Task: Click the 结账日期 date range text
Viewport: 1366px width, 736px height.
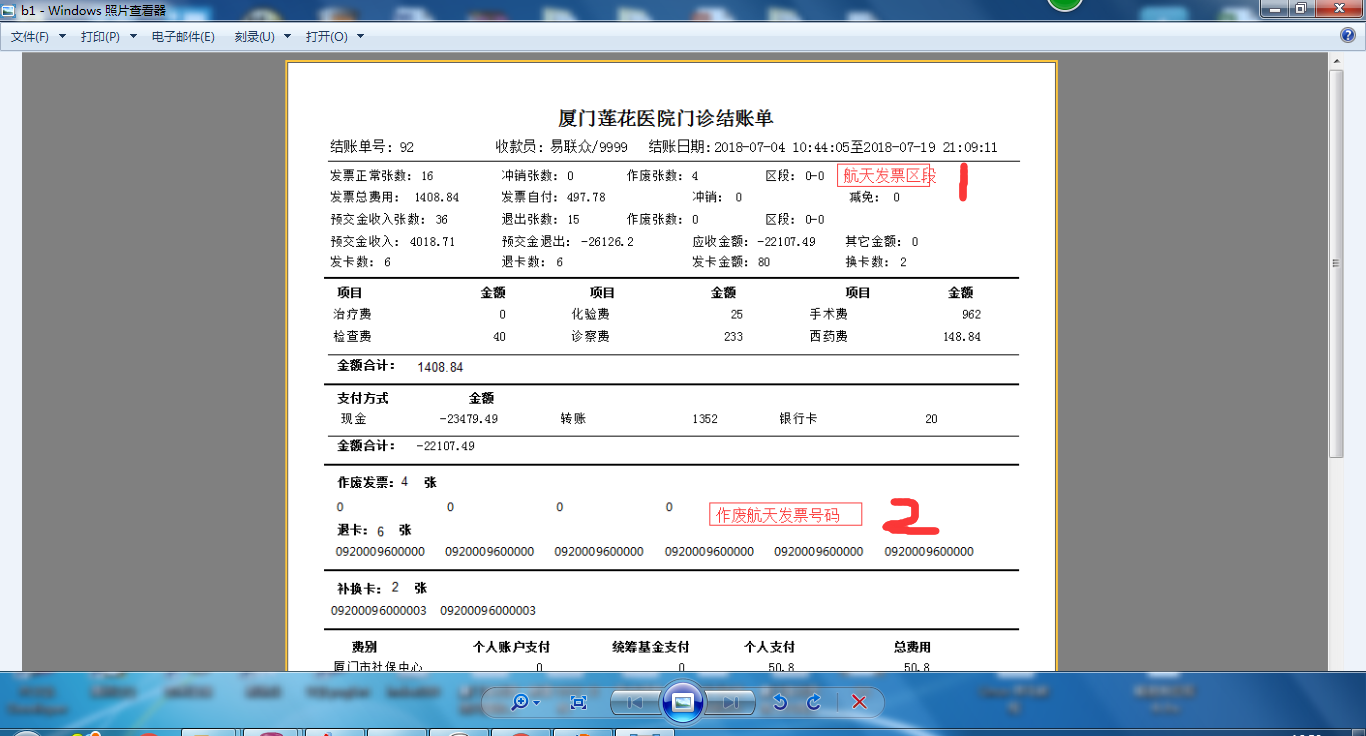Action: 823,147
